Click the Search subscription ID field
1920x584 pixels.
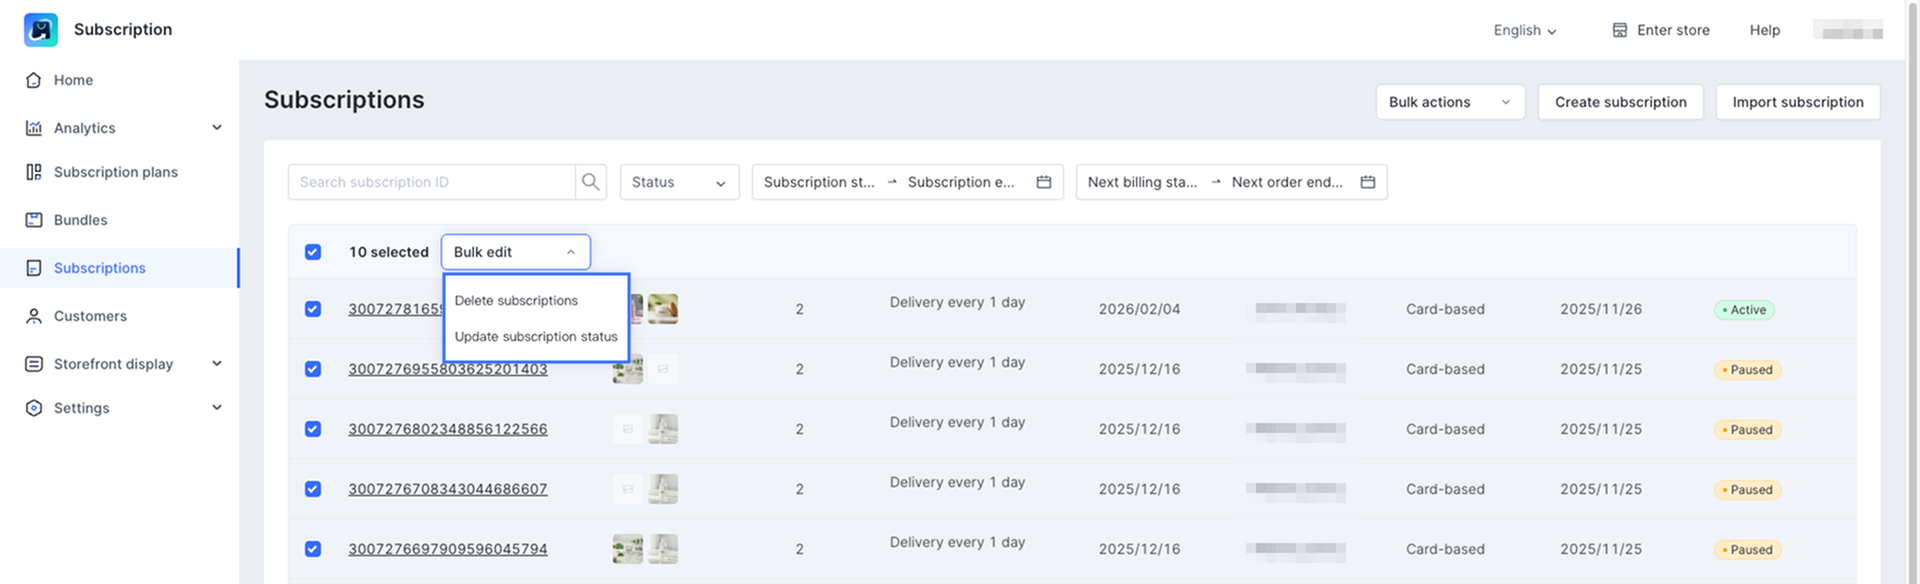pos(432,182)
